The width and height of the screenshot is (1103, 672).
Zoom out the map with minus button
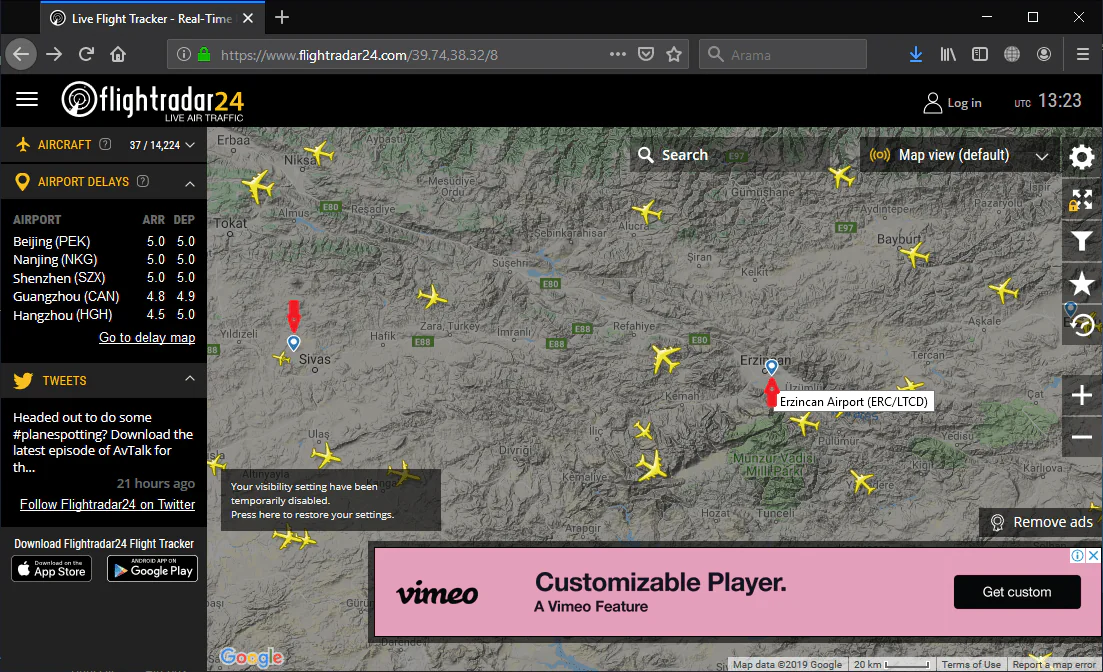[x=1081, y=437]
